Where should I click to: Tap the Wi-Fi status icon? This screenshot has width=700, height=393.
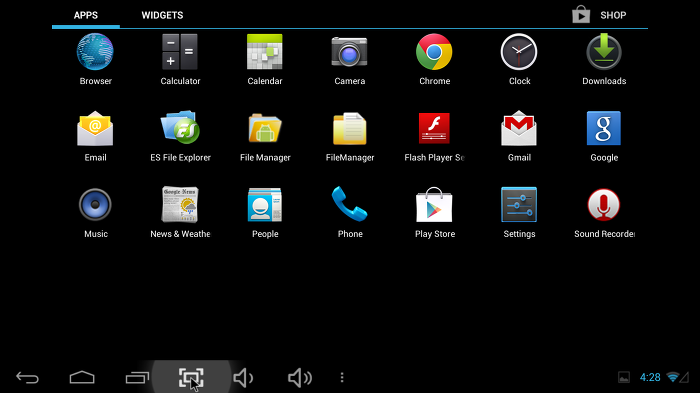pos(672,377)
